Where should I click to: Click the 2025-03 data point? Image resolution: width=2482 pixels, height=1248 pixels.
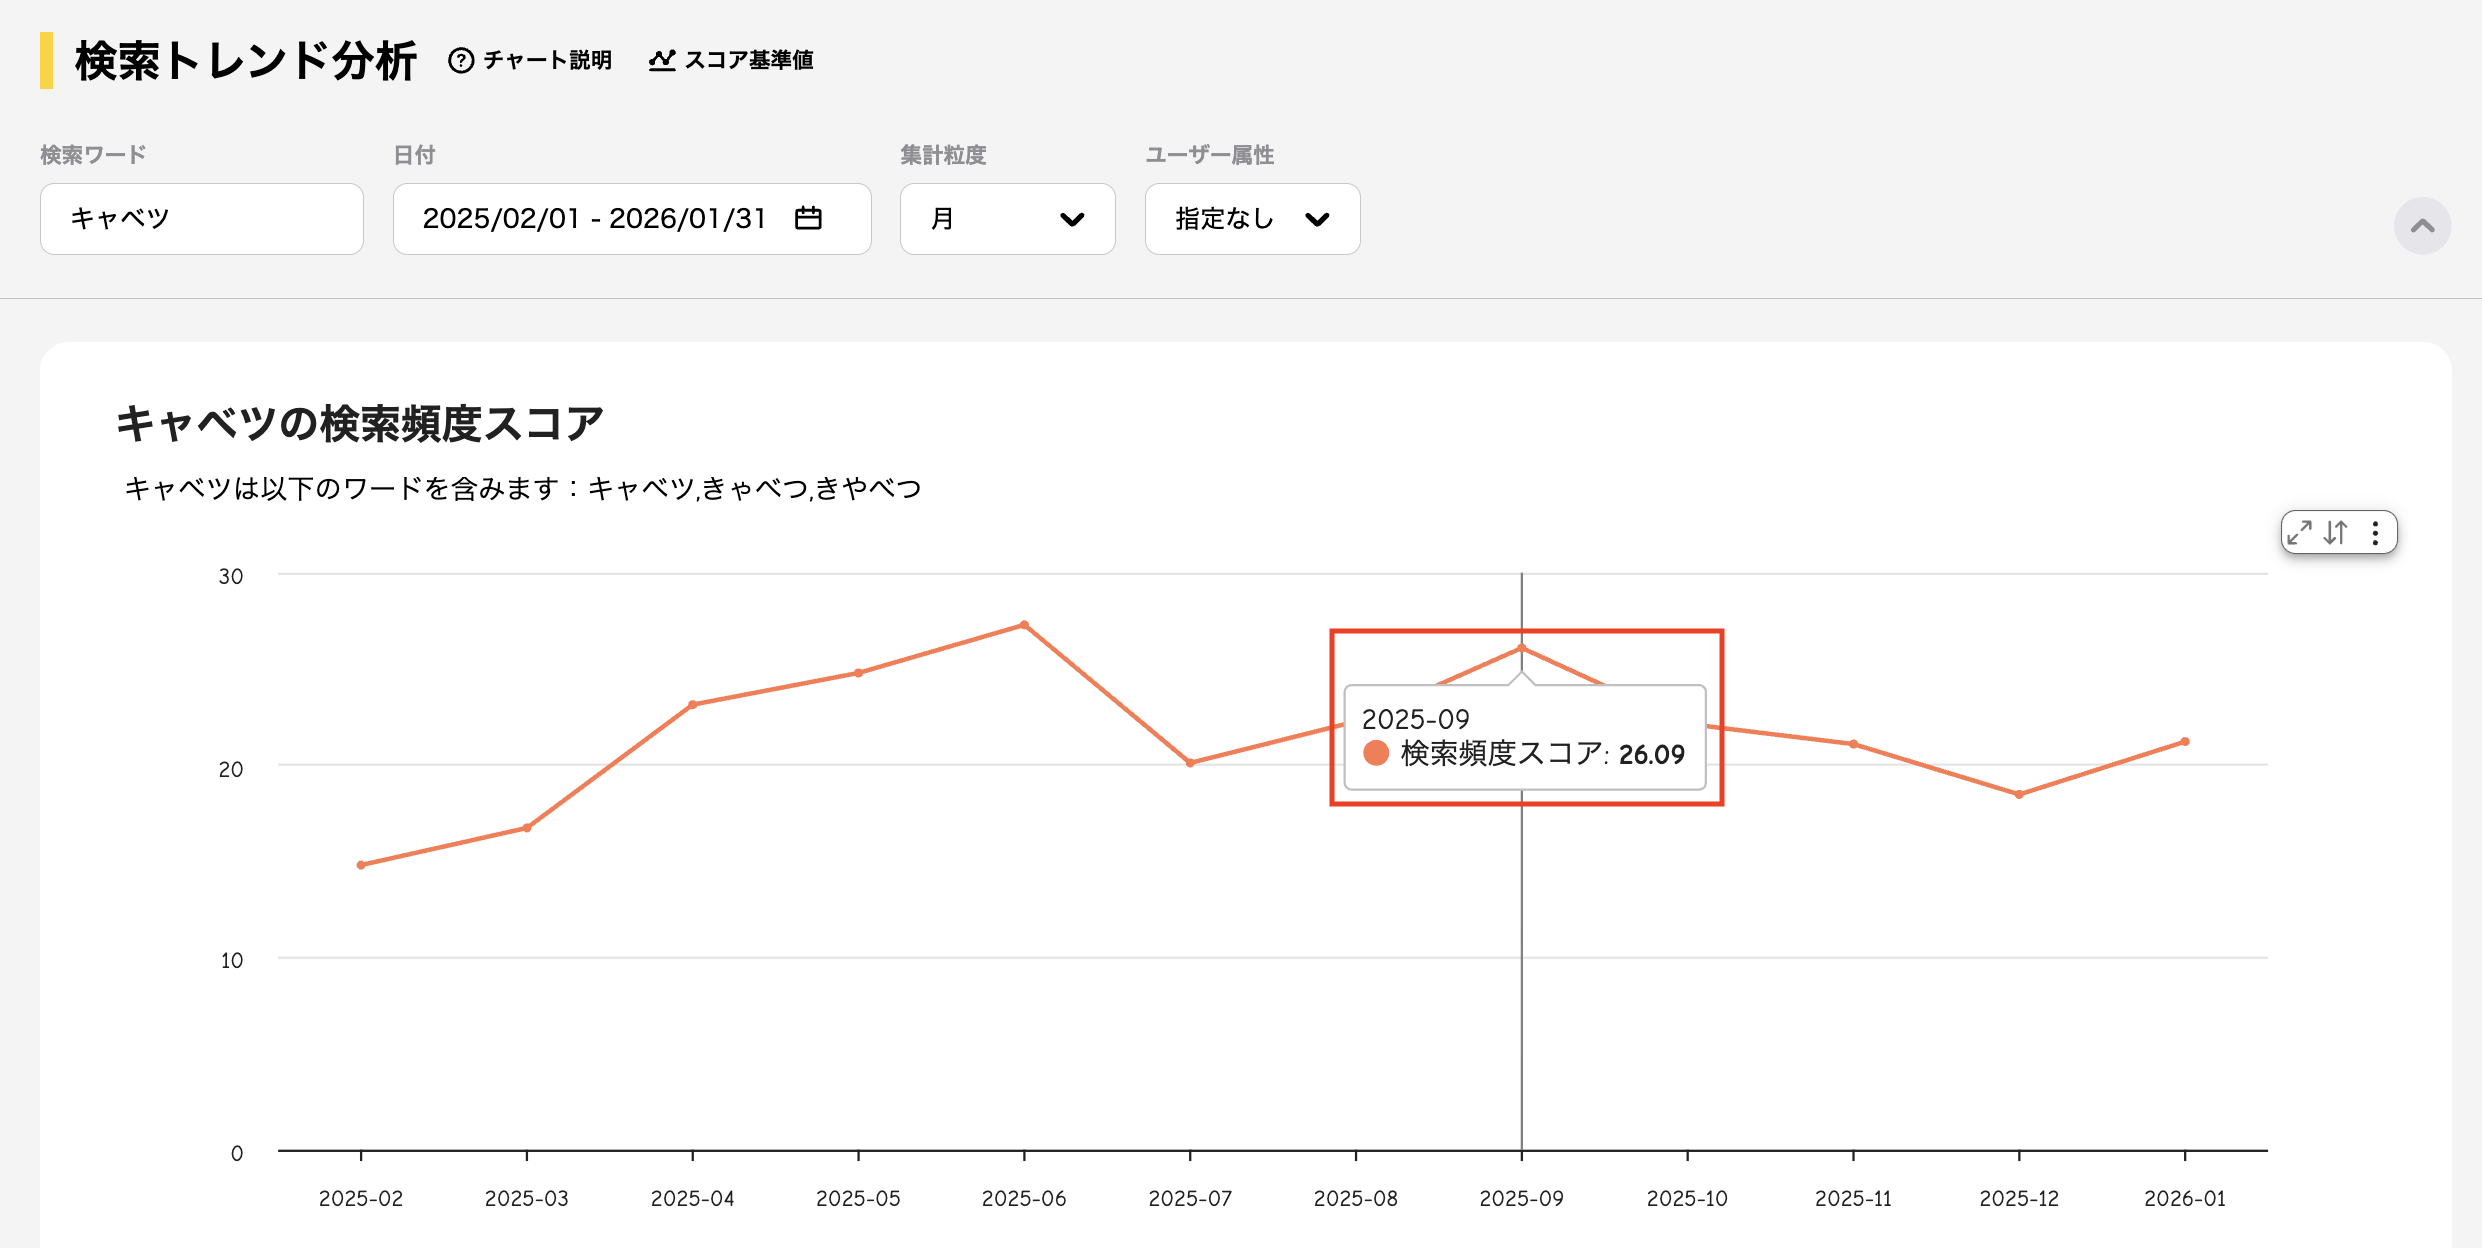[x=527, y=828]
